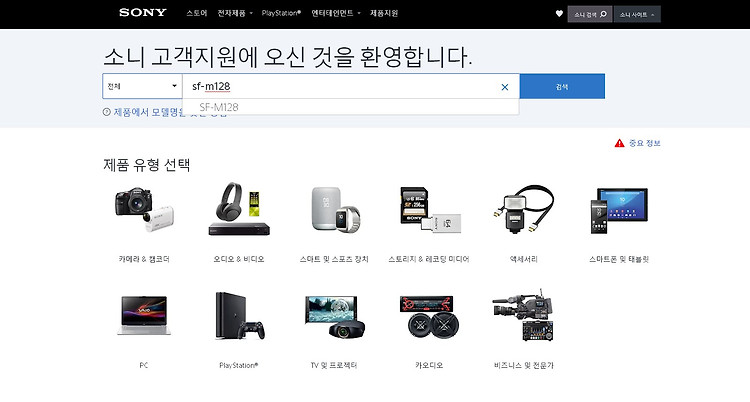Open the 중요 정보 link

click(644, 143)
